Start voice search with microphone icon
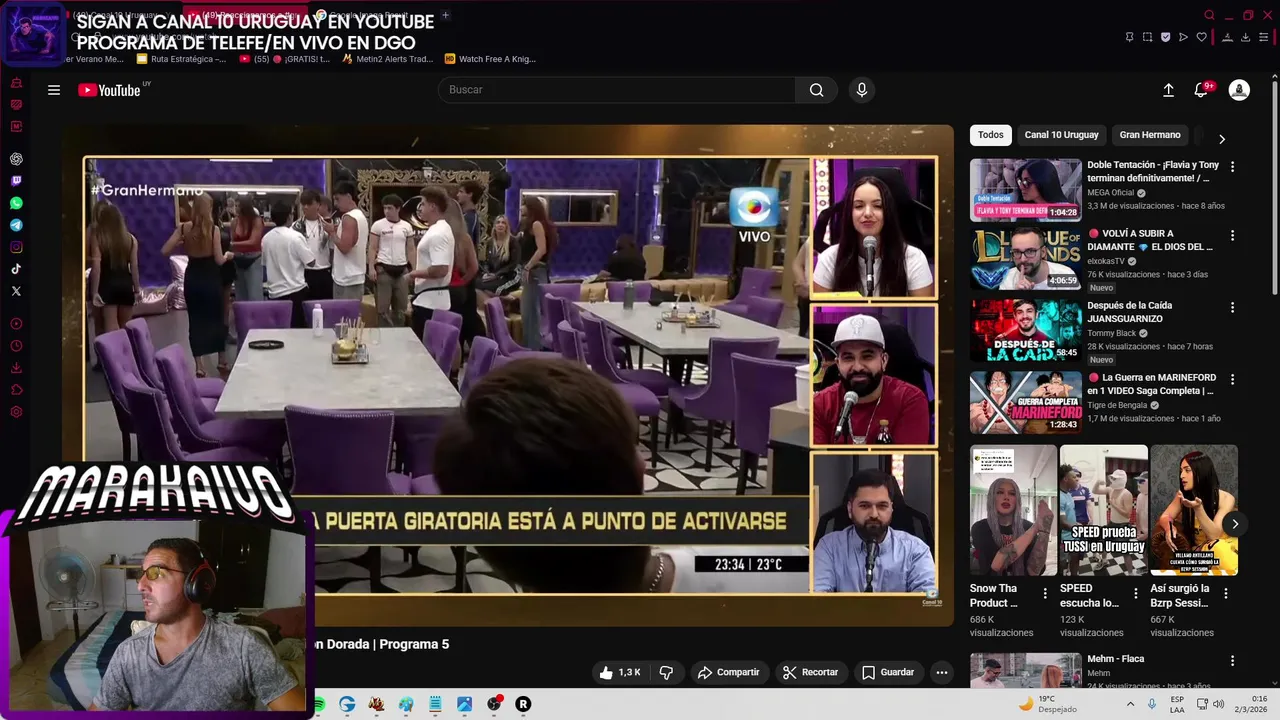1280x720 pixels. click(x=862, y=90)
